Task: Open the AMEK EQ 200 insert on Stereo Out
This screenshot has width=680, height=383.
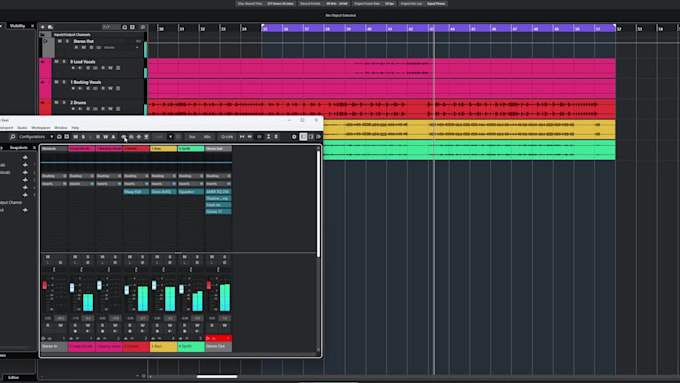Action: pyautogui.click(x=218, y=191)
